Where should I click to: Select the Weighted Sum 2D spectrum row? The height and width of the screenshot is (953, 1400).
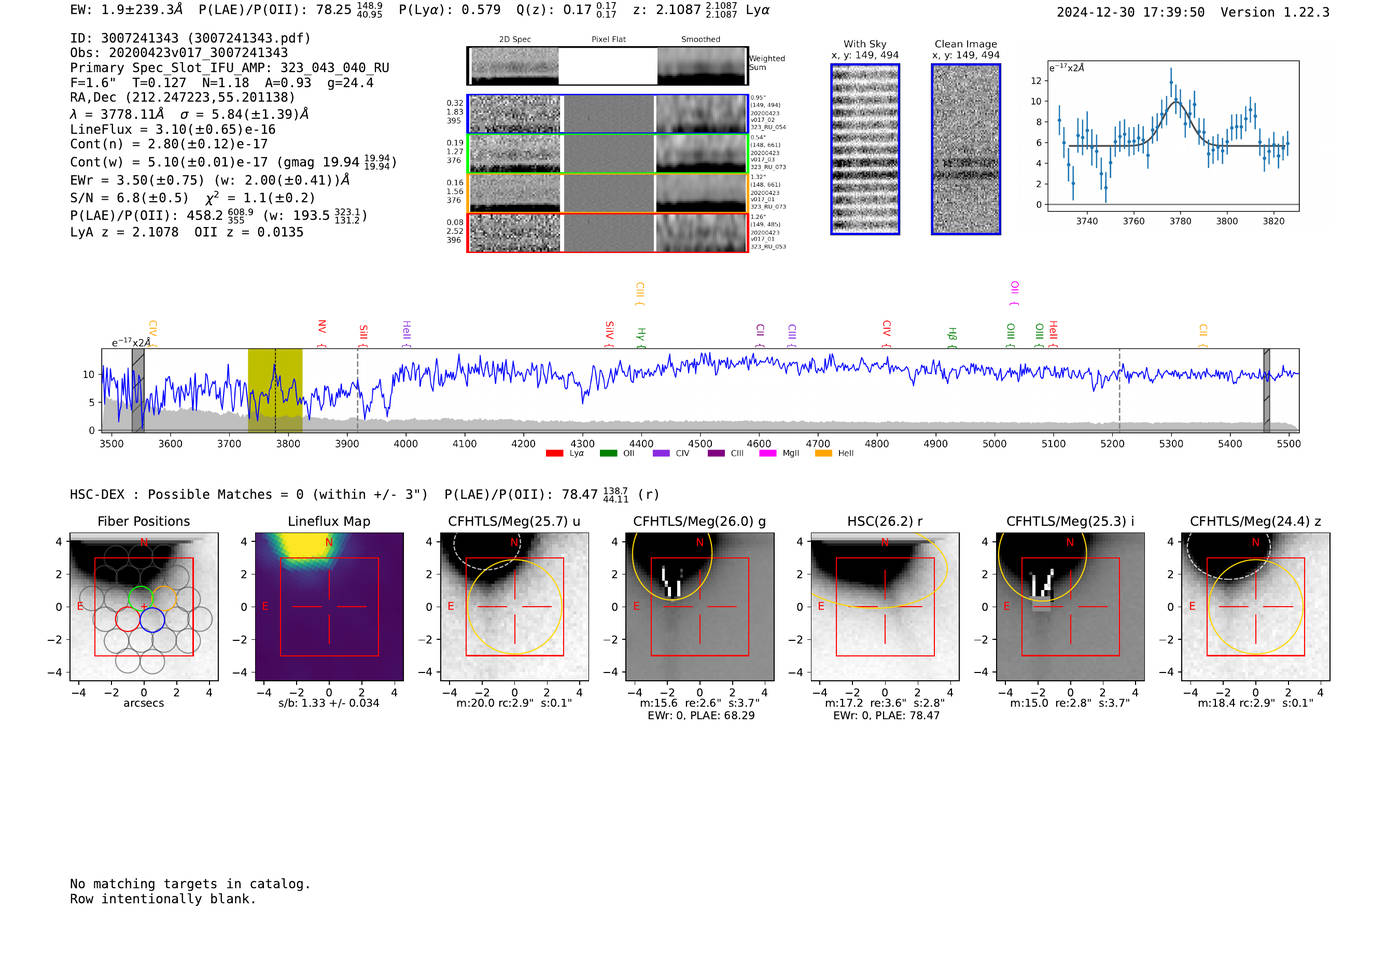(x=607, y=66)
